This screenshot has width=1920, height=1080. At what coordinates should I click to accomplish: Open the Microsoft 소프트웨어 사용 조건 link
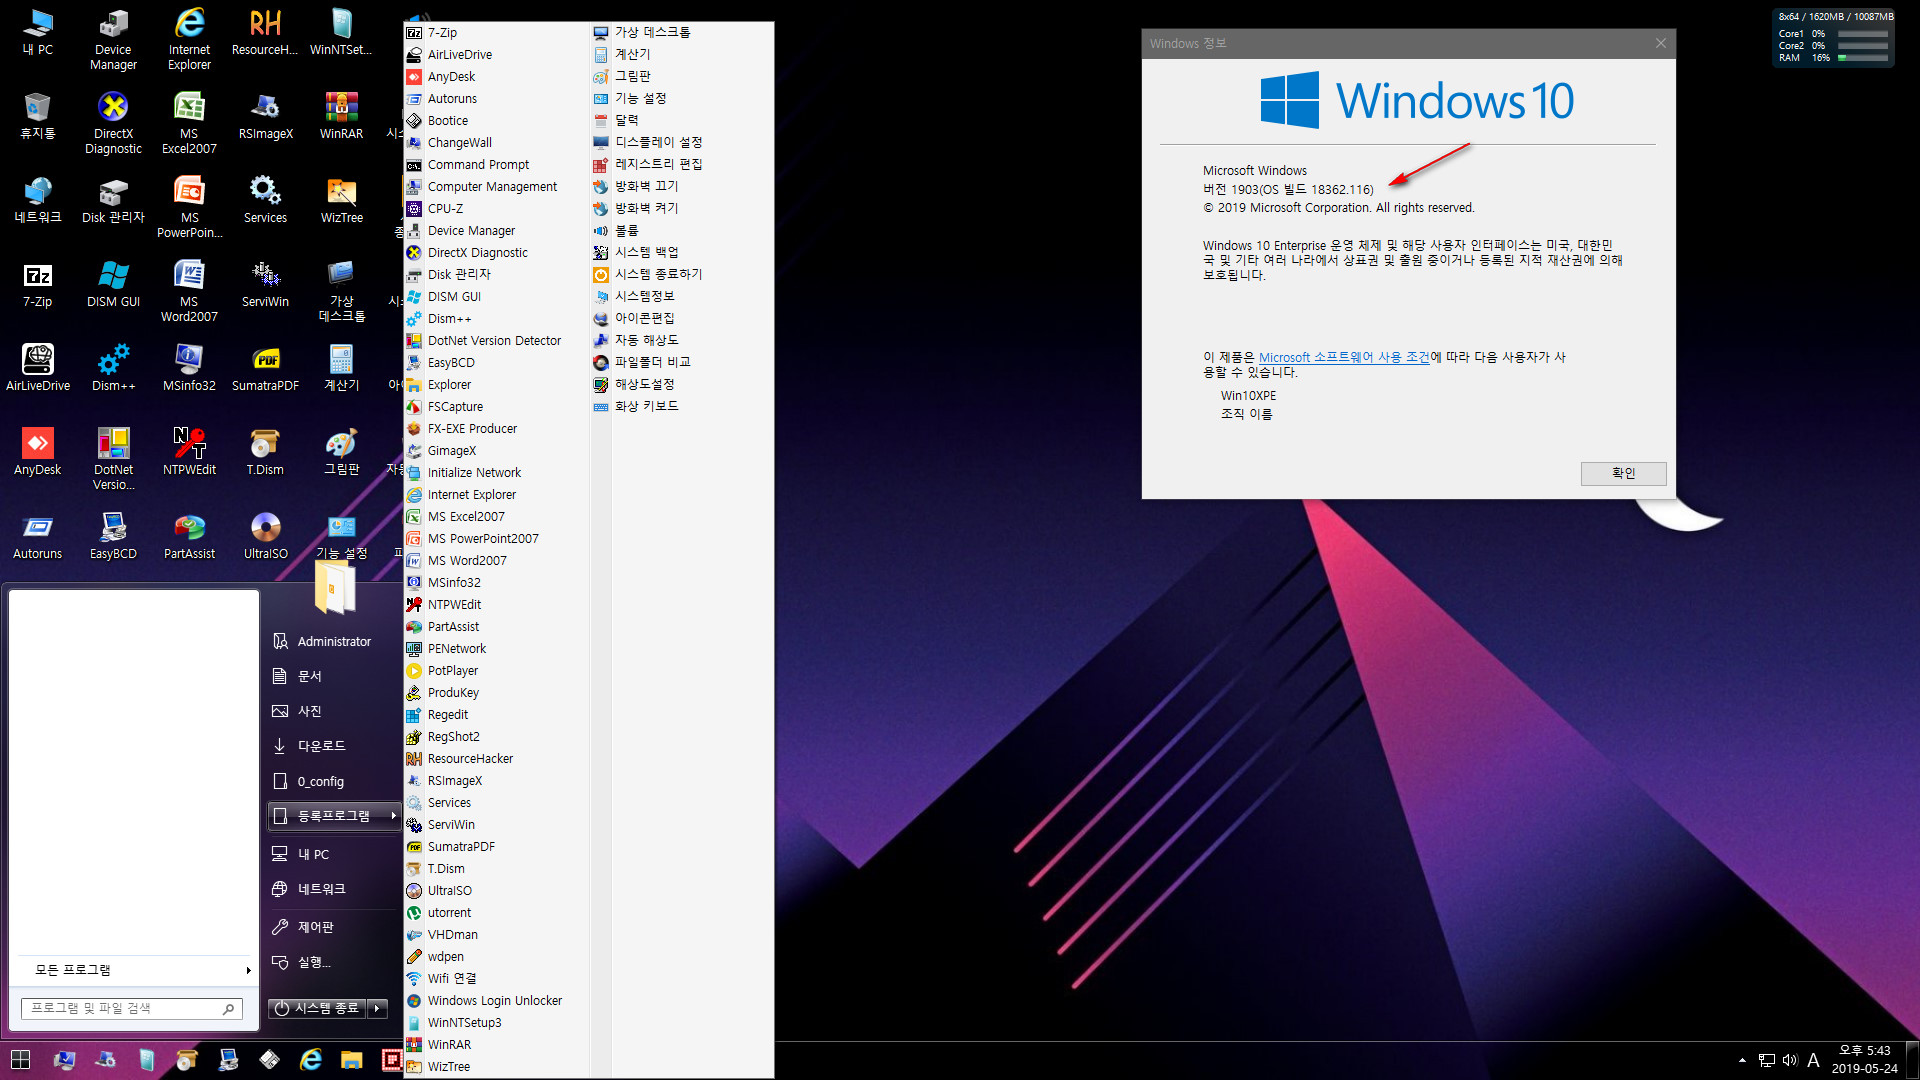tap(1344, 357)
